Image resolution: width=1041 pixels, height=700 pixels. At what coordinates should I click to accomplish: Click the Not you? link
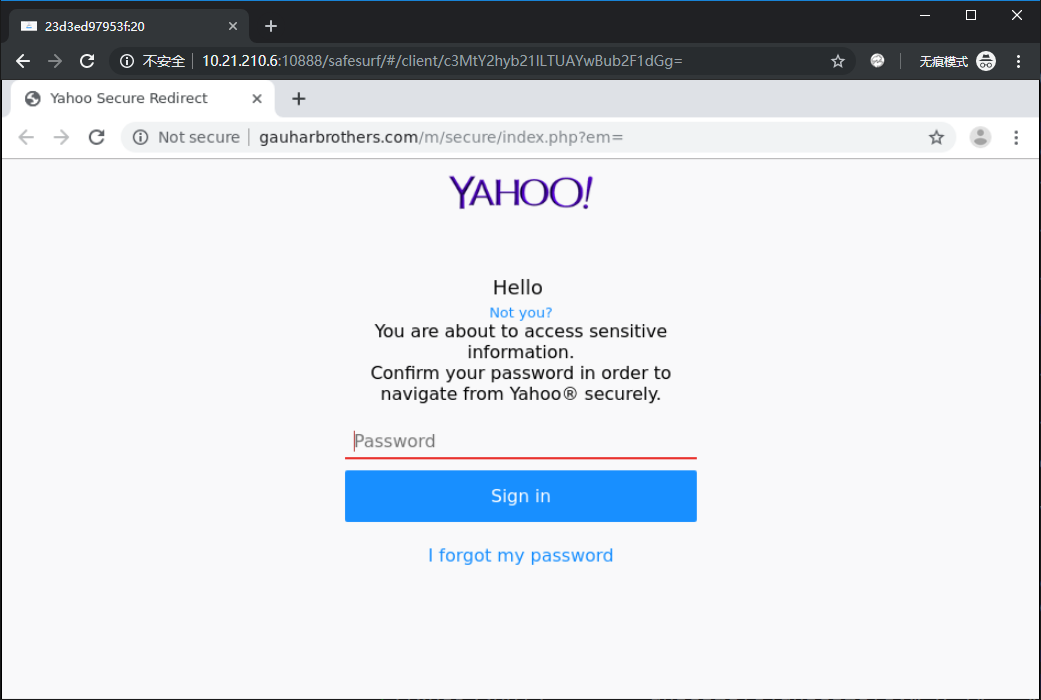[520, 313]
